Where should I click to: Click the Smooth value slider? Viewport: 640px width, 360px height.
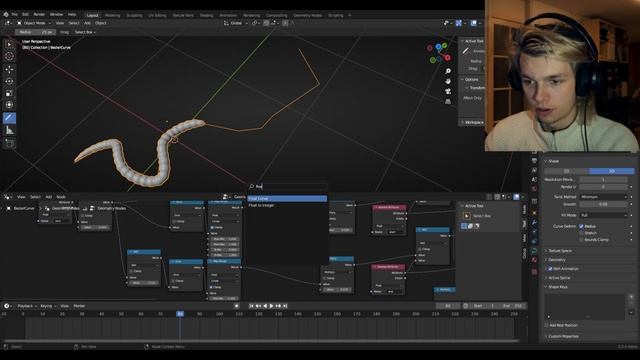604,204
